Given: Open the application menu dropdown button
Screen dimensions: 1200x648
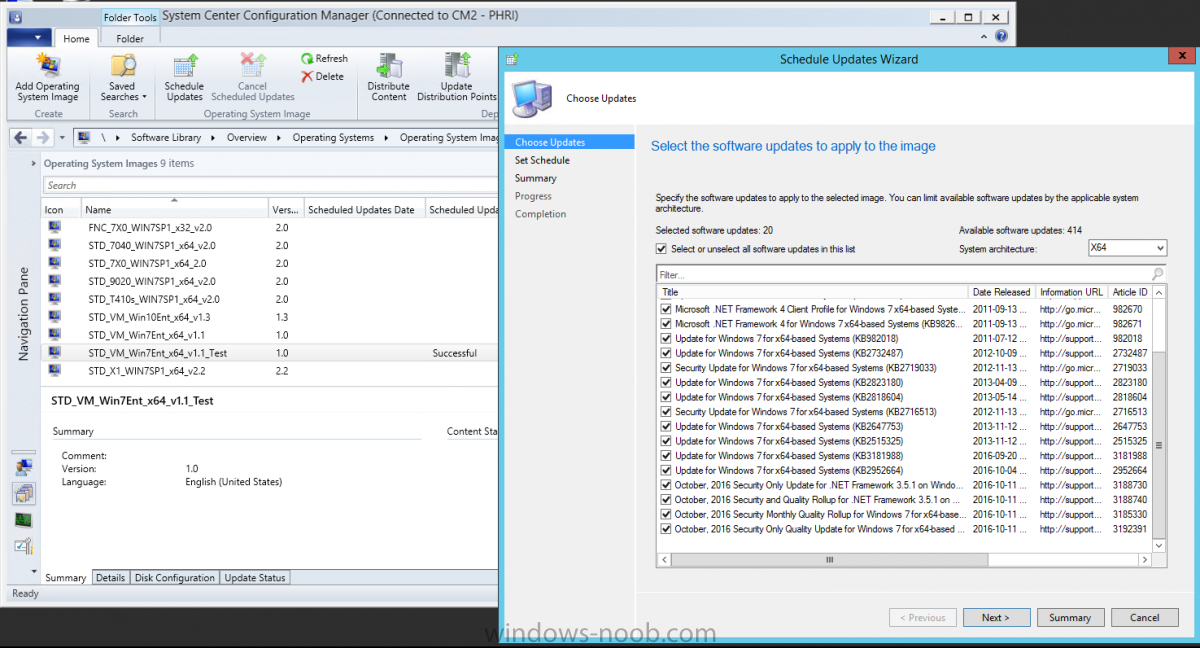Looking at the screenshot, I should pyautogui.click(x=28, y=38).
